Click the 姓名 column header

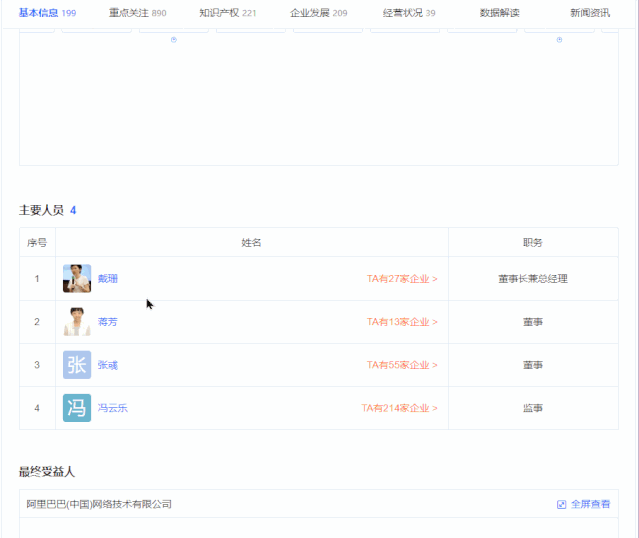click(251, 243)
